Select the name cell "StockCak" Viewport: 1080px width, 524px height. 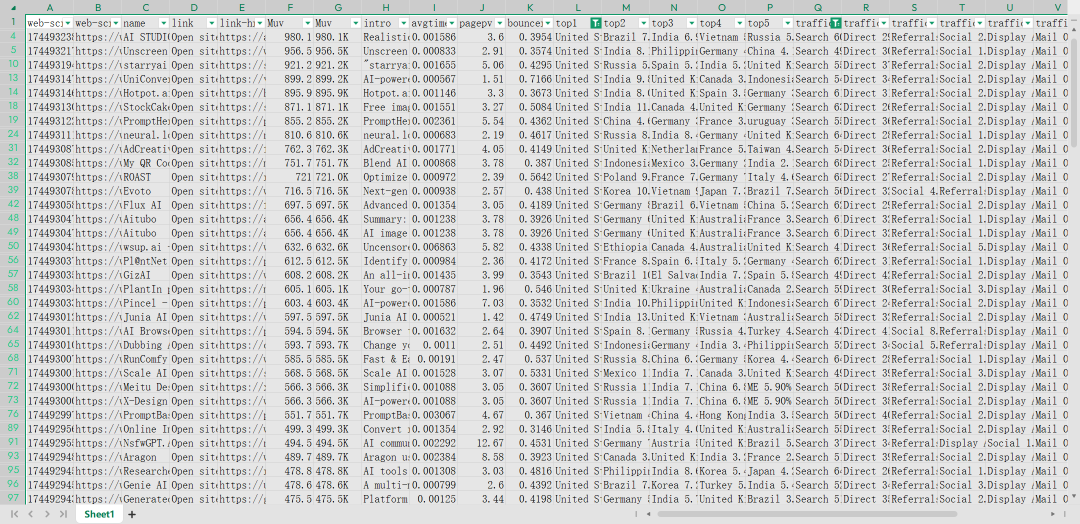point(146,107)
